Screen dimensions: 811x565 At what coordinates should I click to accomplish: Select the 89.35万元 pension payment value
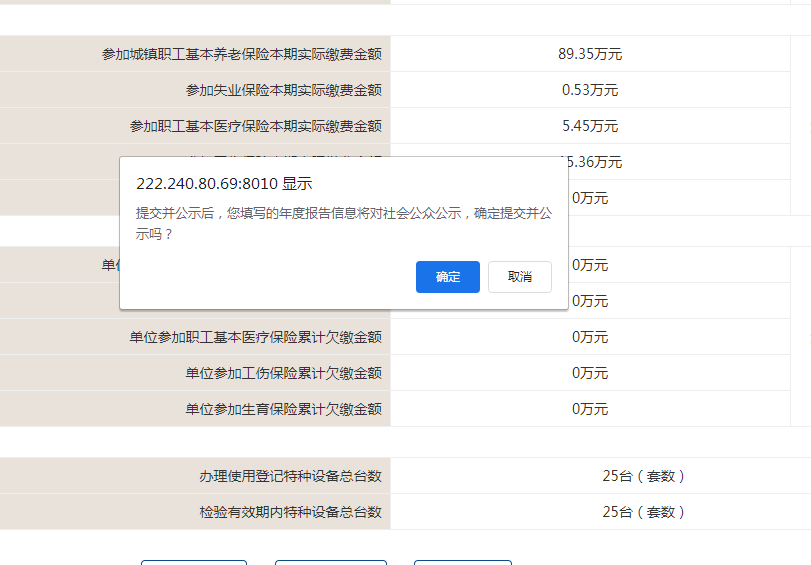coord(590,54)
